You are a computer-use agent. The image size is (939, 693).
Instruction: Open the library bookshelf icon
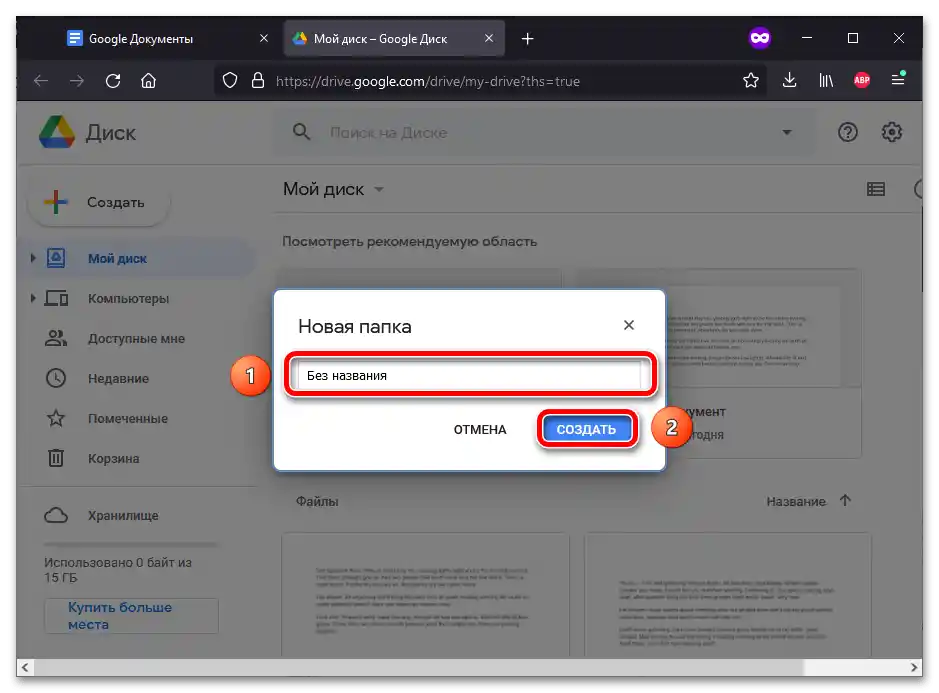(x=826, y=80)
